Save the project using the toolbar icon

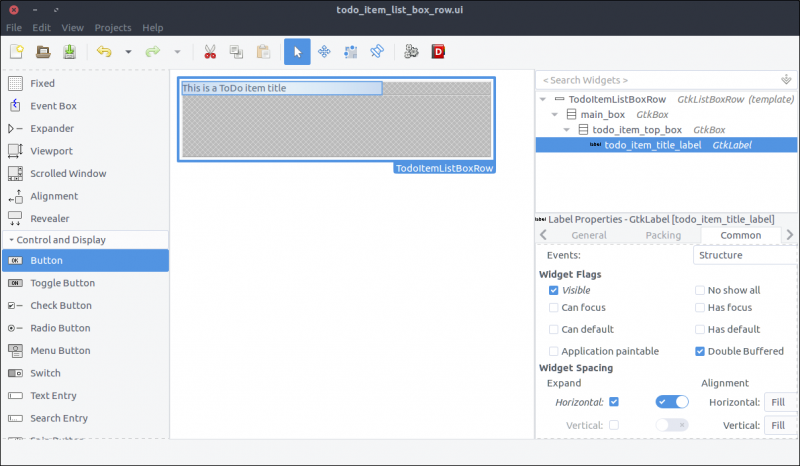(x=70, y=52)
